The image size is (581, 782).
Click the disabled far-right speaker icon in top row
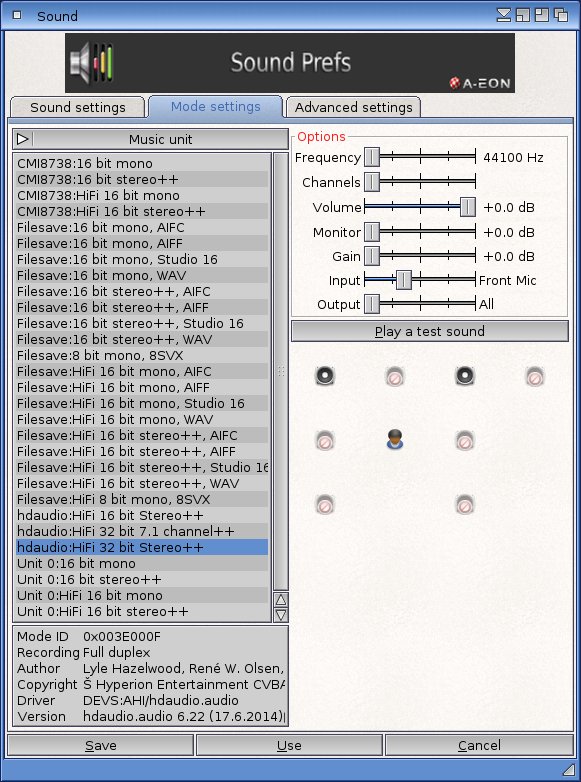(534, 377)
